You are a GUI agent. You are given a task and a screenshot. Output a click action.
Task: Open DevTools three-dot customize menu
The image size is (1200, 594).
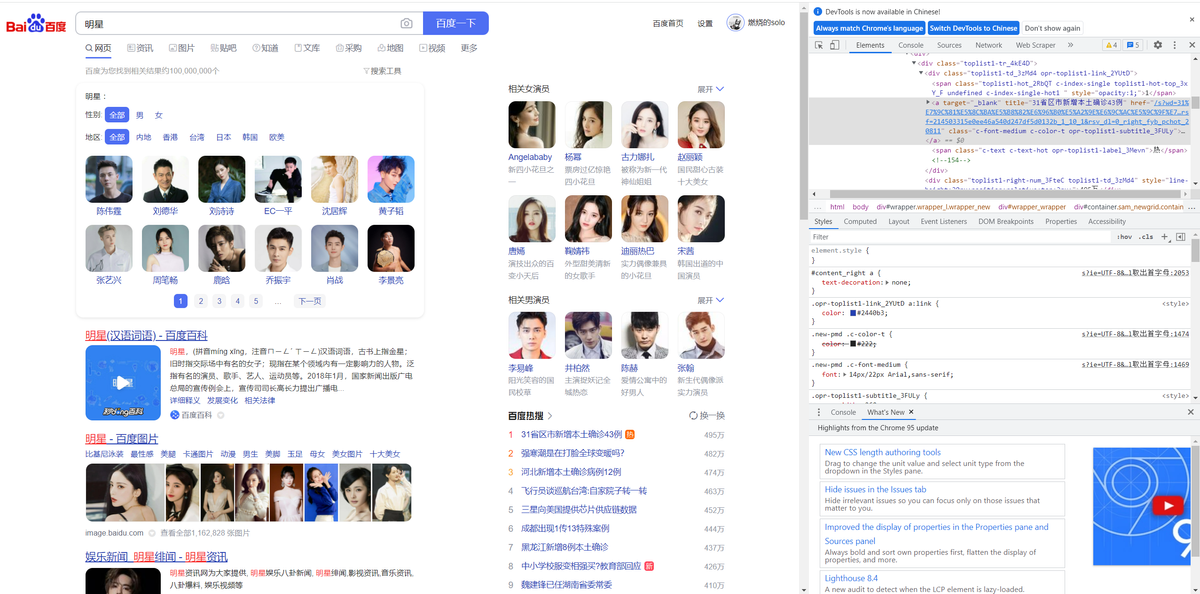point(1174,45)
